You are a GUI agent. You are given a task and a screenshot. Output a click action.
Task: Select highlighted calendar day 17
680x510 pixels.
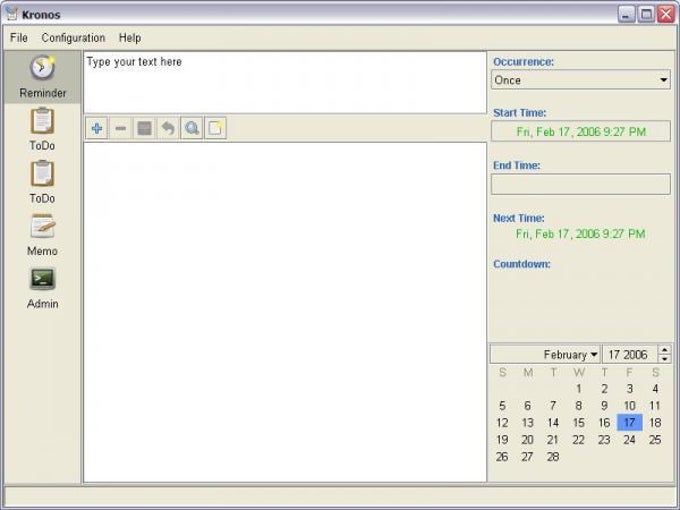tap(630, 422)
